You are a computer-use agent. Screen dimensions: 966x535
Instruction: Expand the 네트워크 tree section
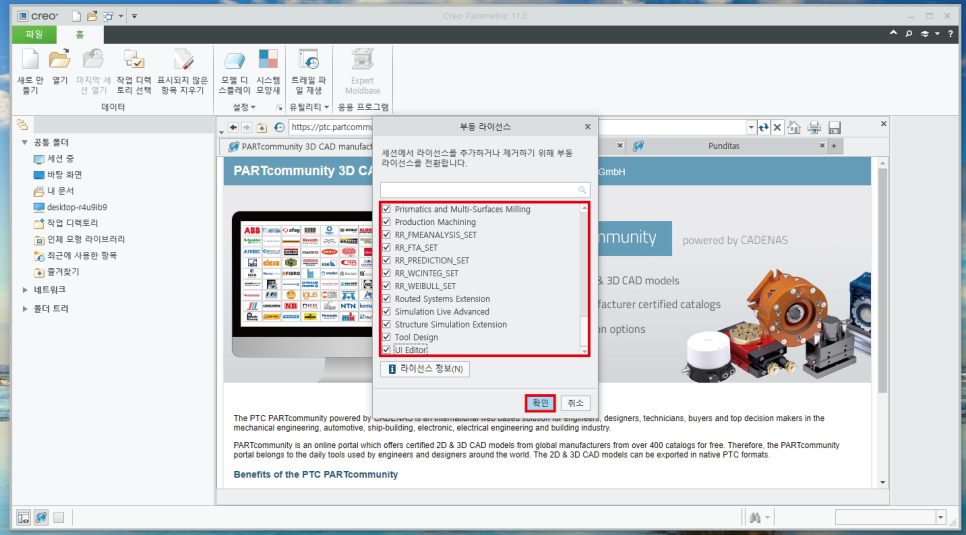tap(25, 290)
